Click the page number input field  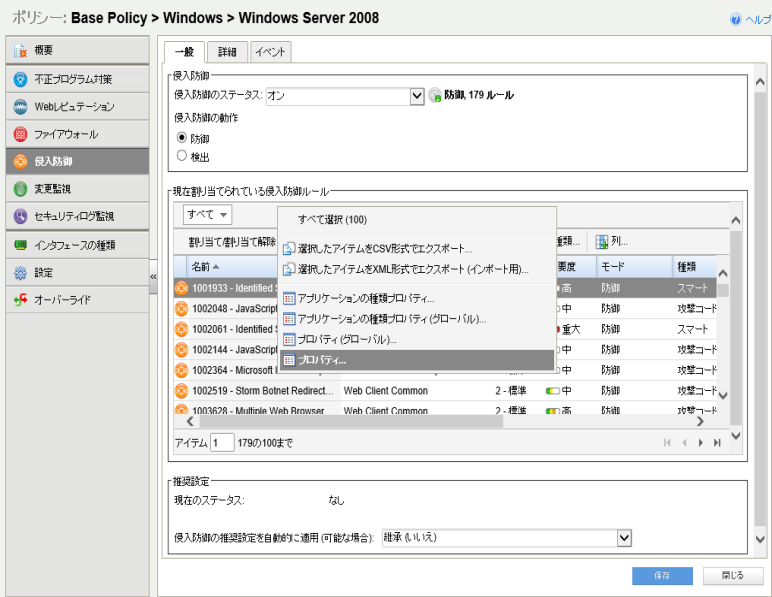(x=222, y=442)
